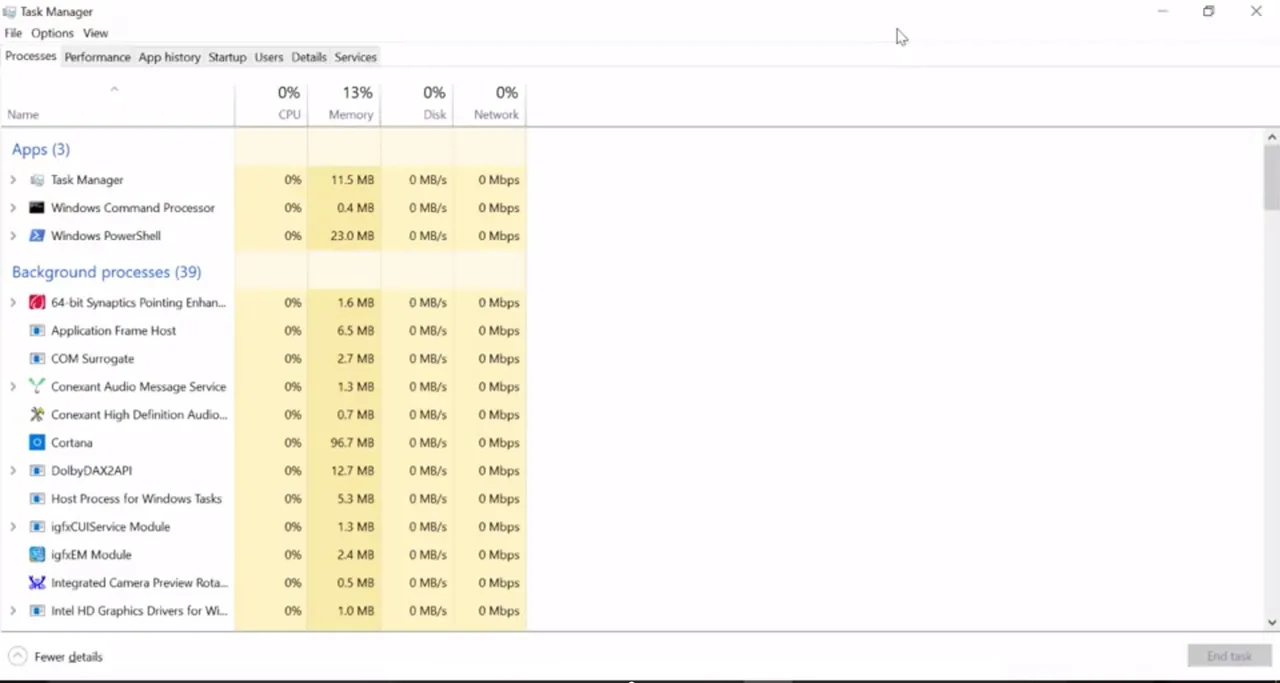Sort by the Network column header
Image resolution: width=1280 pixels, height=683 pixels.
490,103
